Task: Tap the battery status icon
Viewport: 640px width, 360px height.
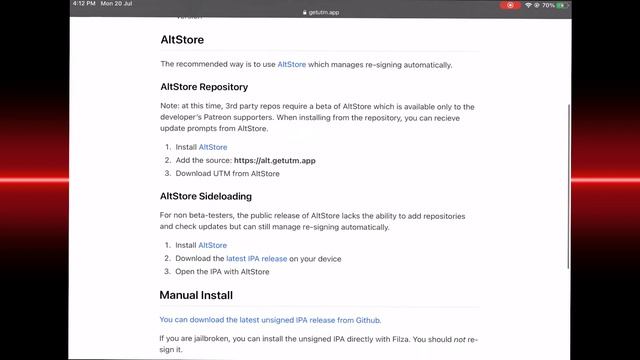Action: click(563, 5)
